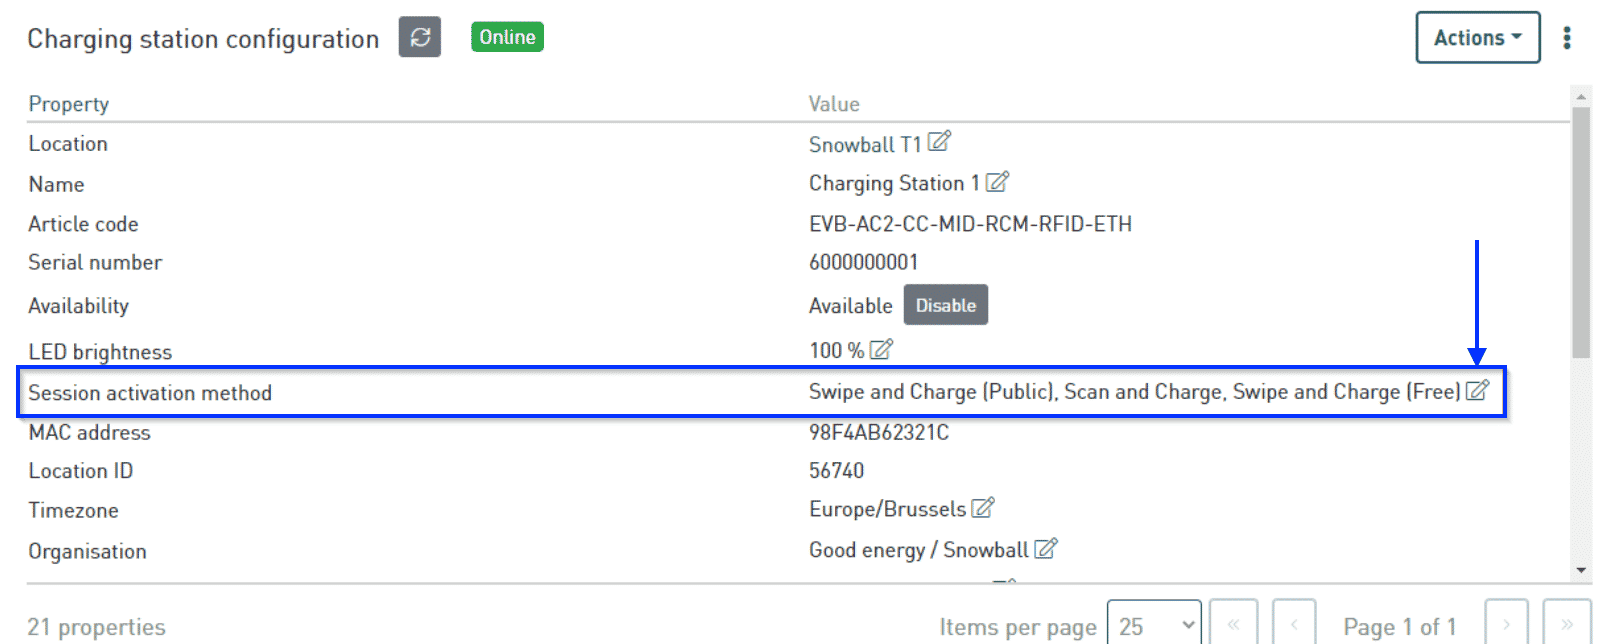1600x644 pixels.
Task: Edit the Name Charging Station 1
Action: [997, 182]
